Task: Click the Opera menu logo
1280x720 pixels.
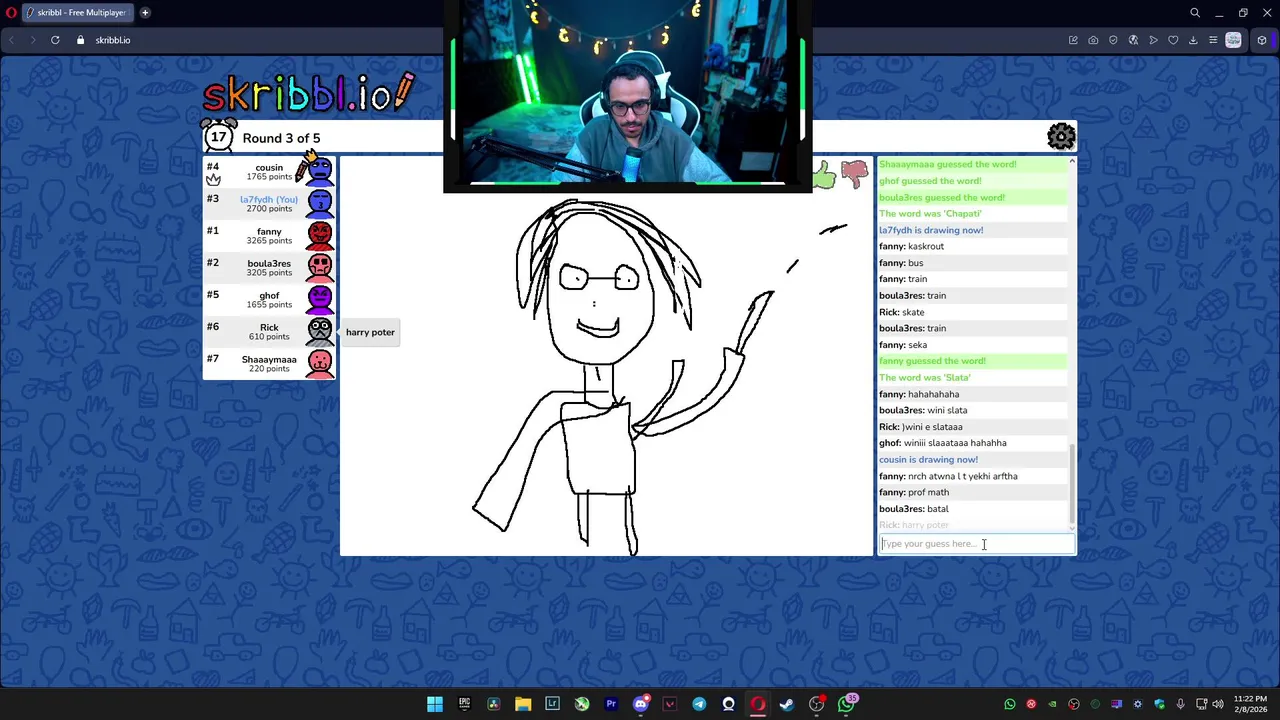Action: (x=11, y=13)
